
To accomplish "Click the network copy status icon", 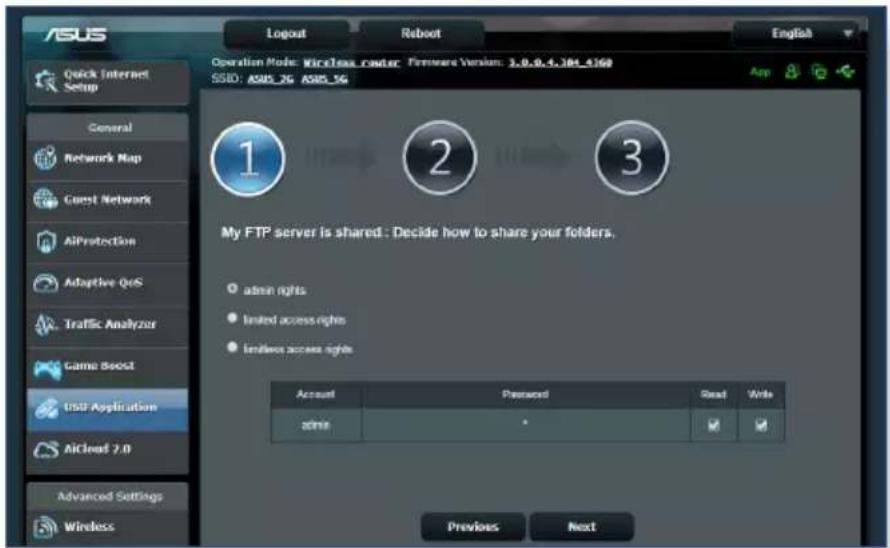I will click(x=818, y=72).
